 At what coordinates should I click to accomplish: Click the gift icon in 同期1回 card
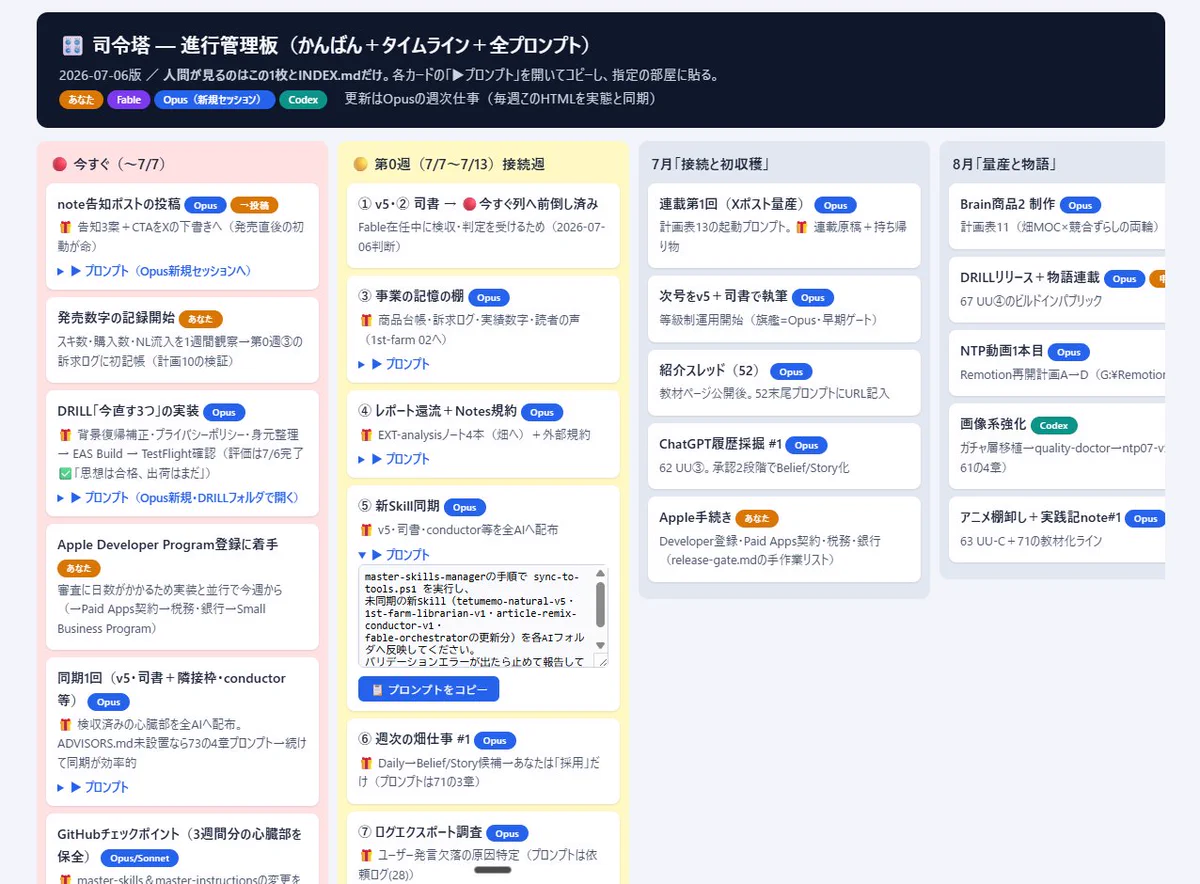click(65, 724)
